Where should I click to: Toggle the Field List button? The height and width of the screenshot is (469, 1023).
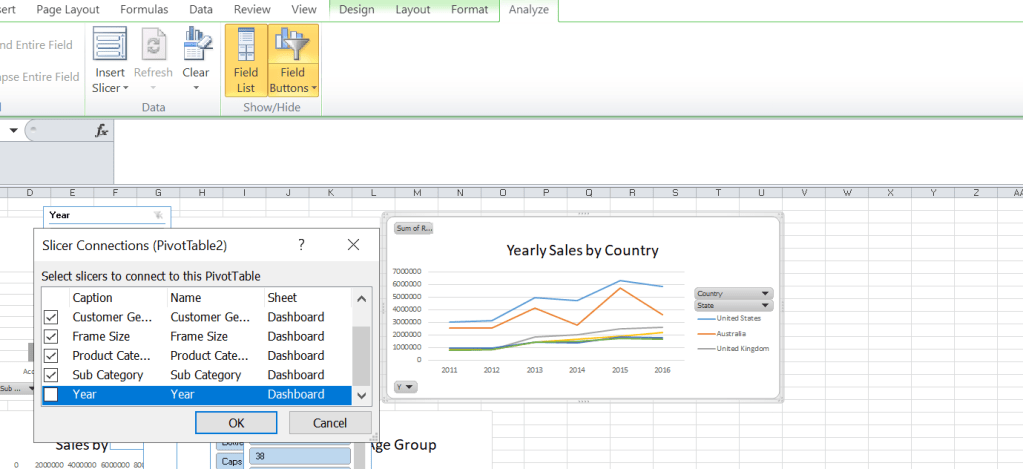coord(245,60)
